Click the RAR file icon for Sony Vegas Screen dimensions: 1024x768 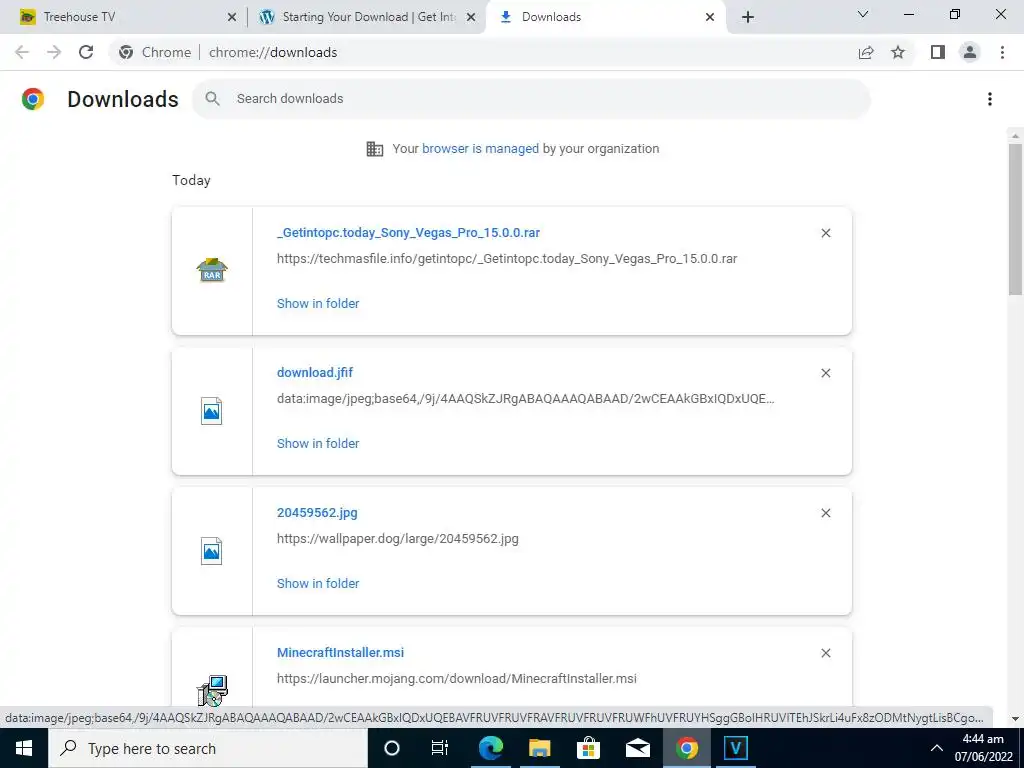(x=212, y=270)
